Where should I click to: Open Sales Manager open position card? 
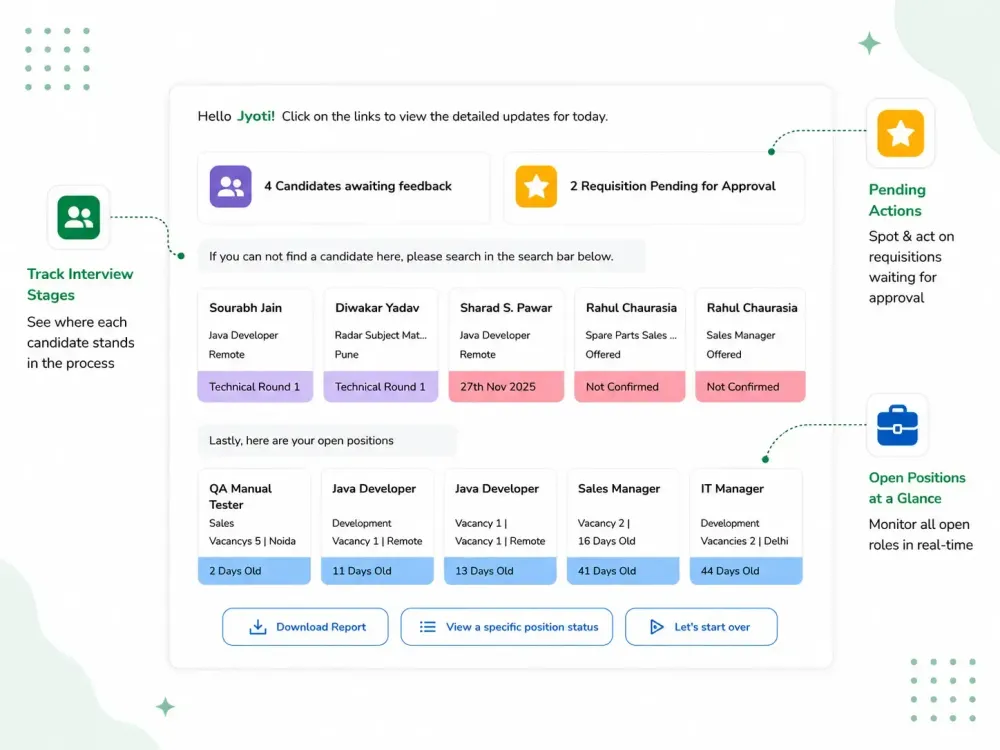[x=623, y=527]
